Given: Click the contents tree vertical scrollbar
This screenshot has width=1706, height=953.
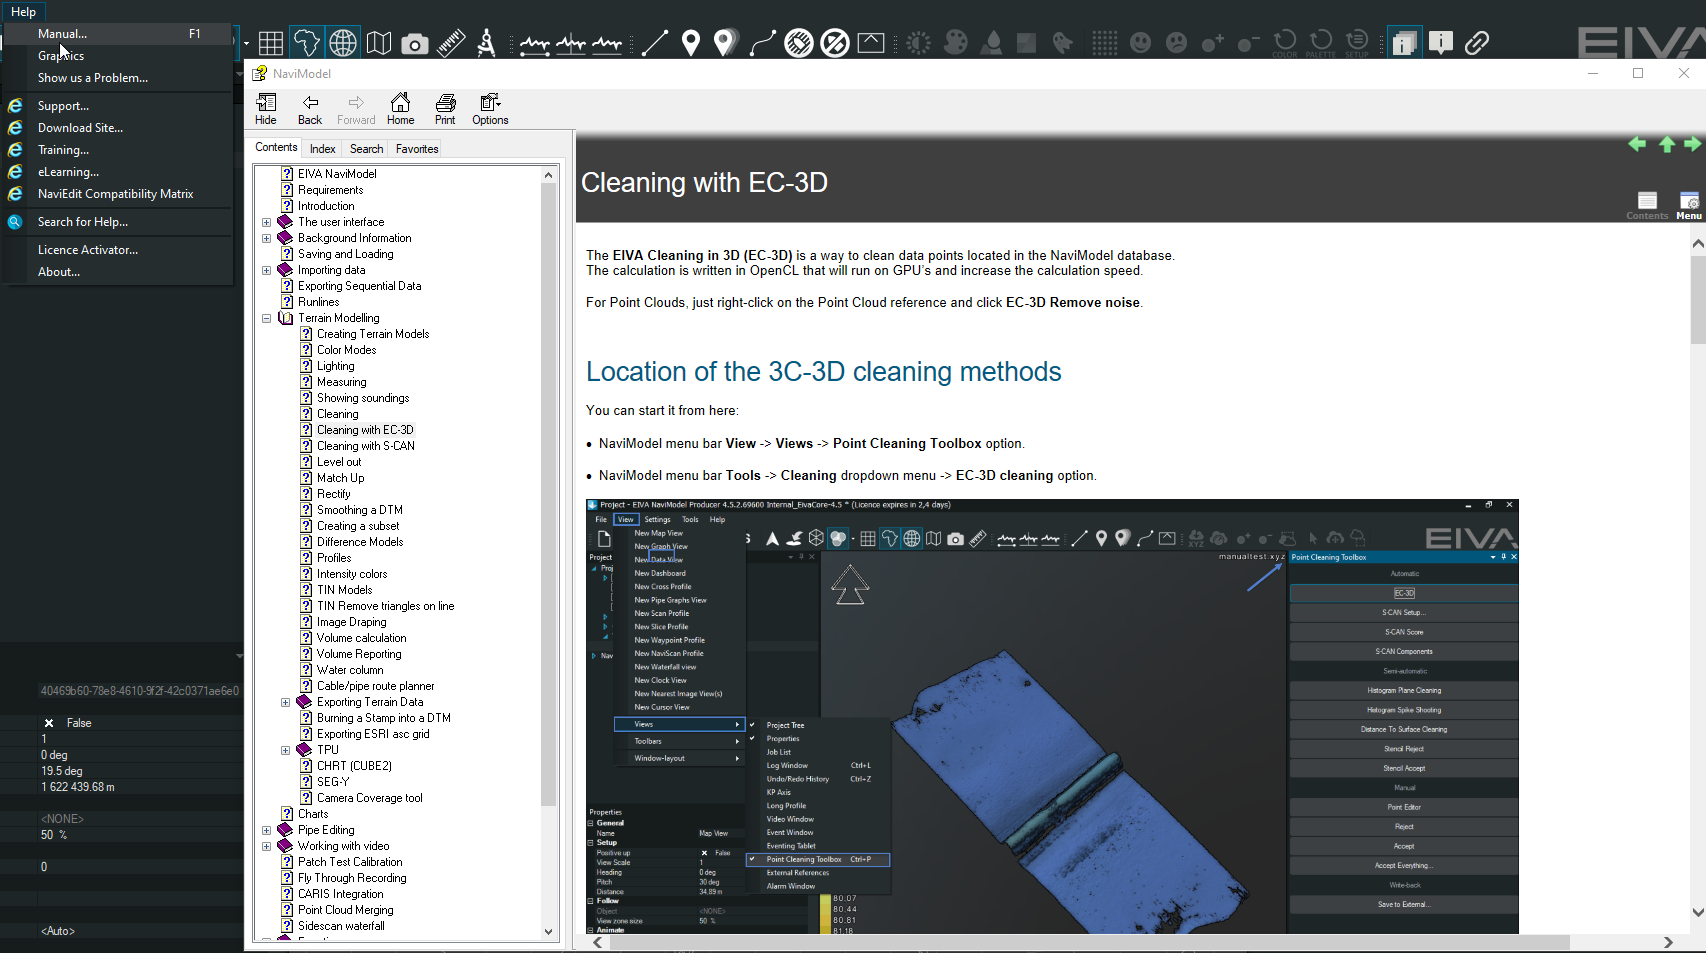Looking at the screenshot, I should click(x=548, y=494).
